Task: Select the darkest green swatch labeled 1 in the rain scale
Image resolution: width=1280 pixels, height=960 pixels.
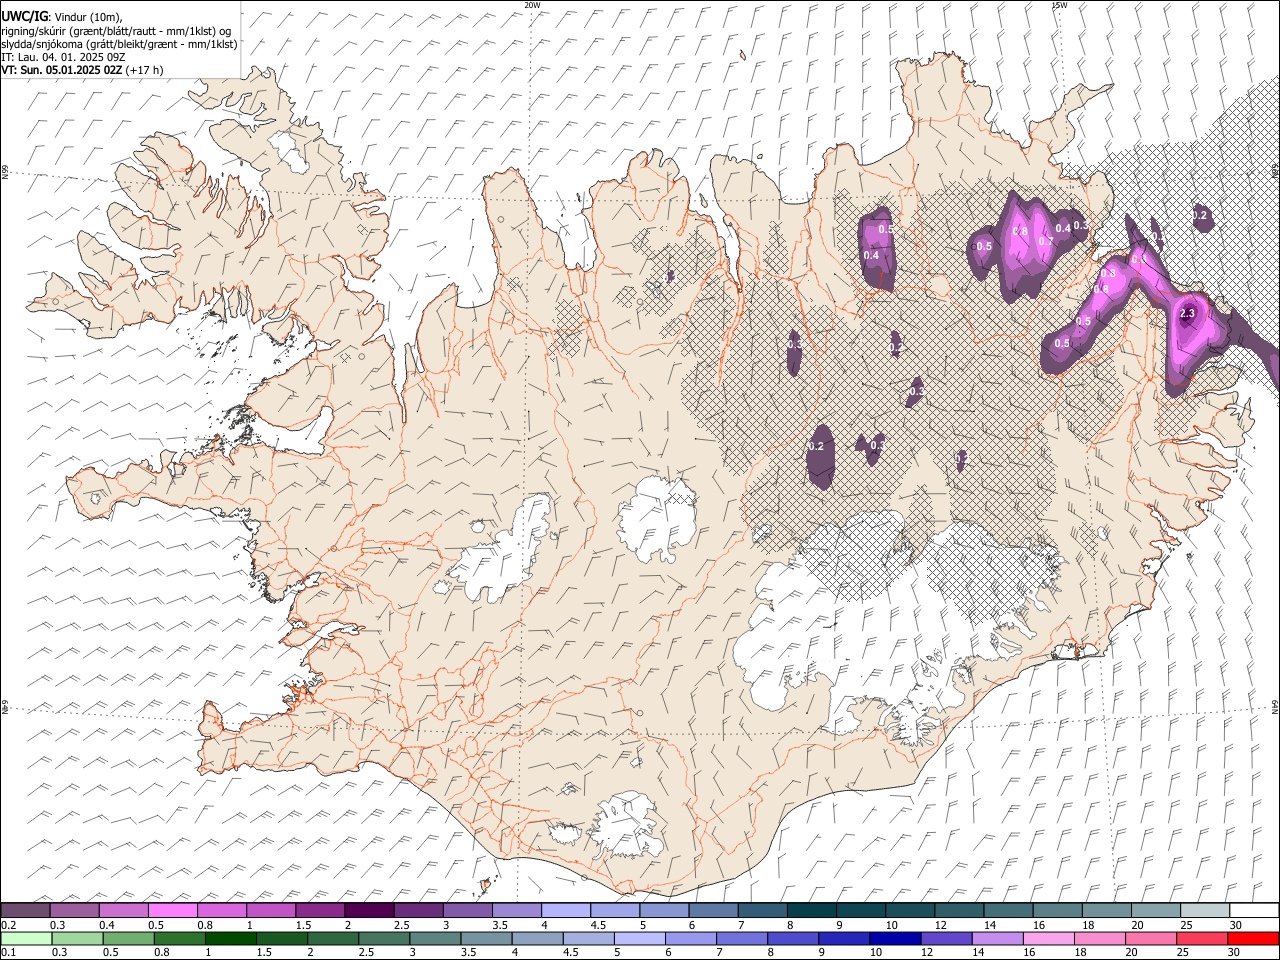Action: tap(231, 939)
